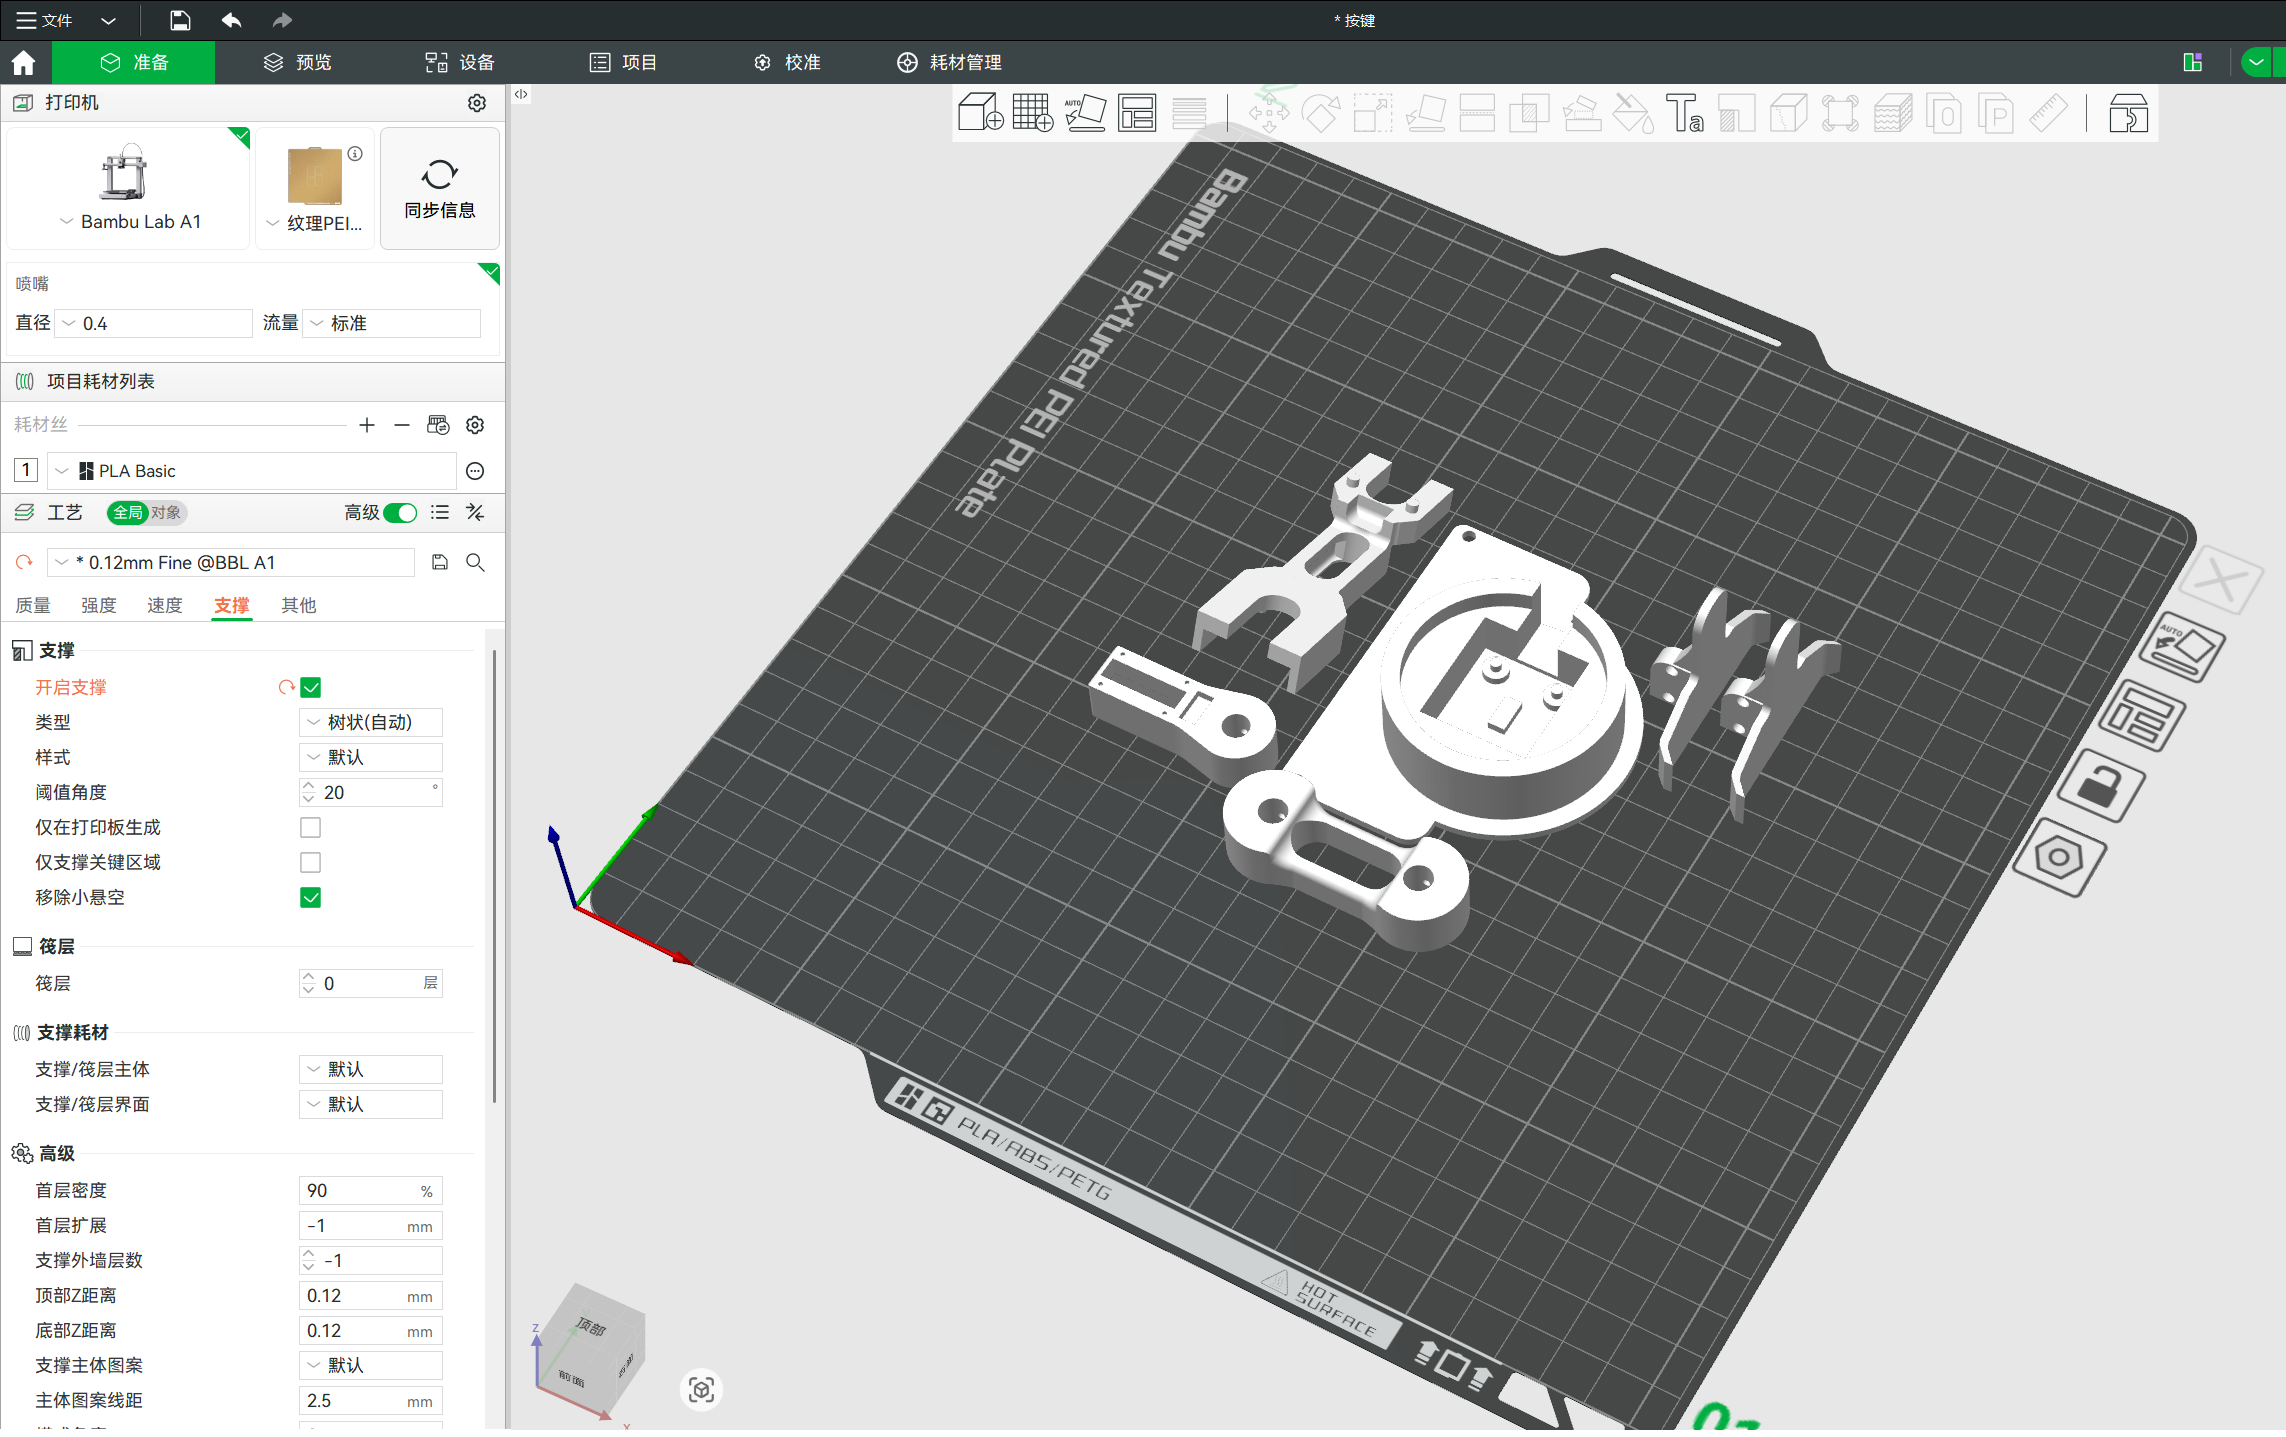Click the 同步信息 button

click(440, 188)
